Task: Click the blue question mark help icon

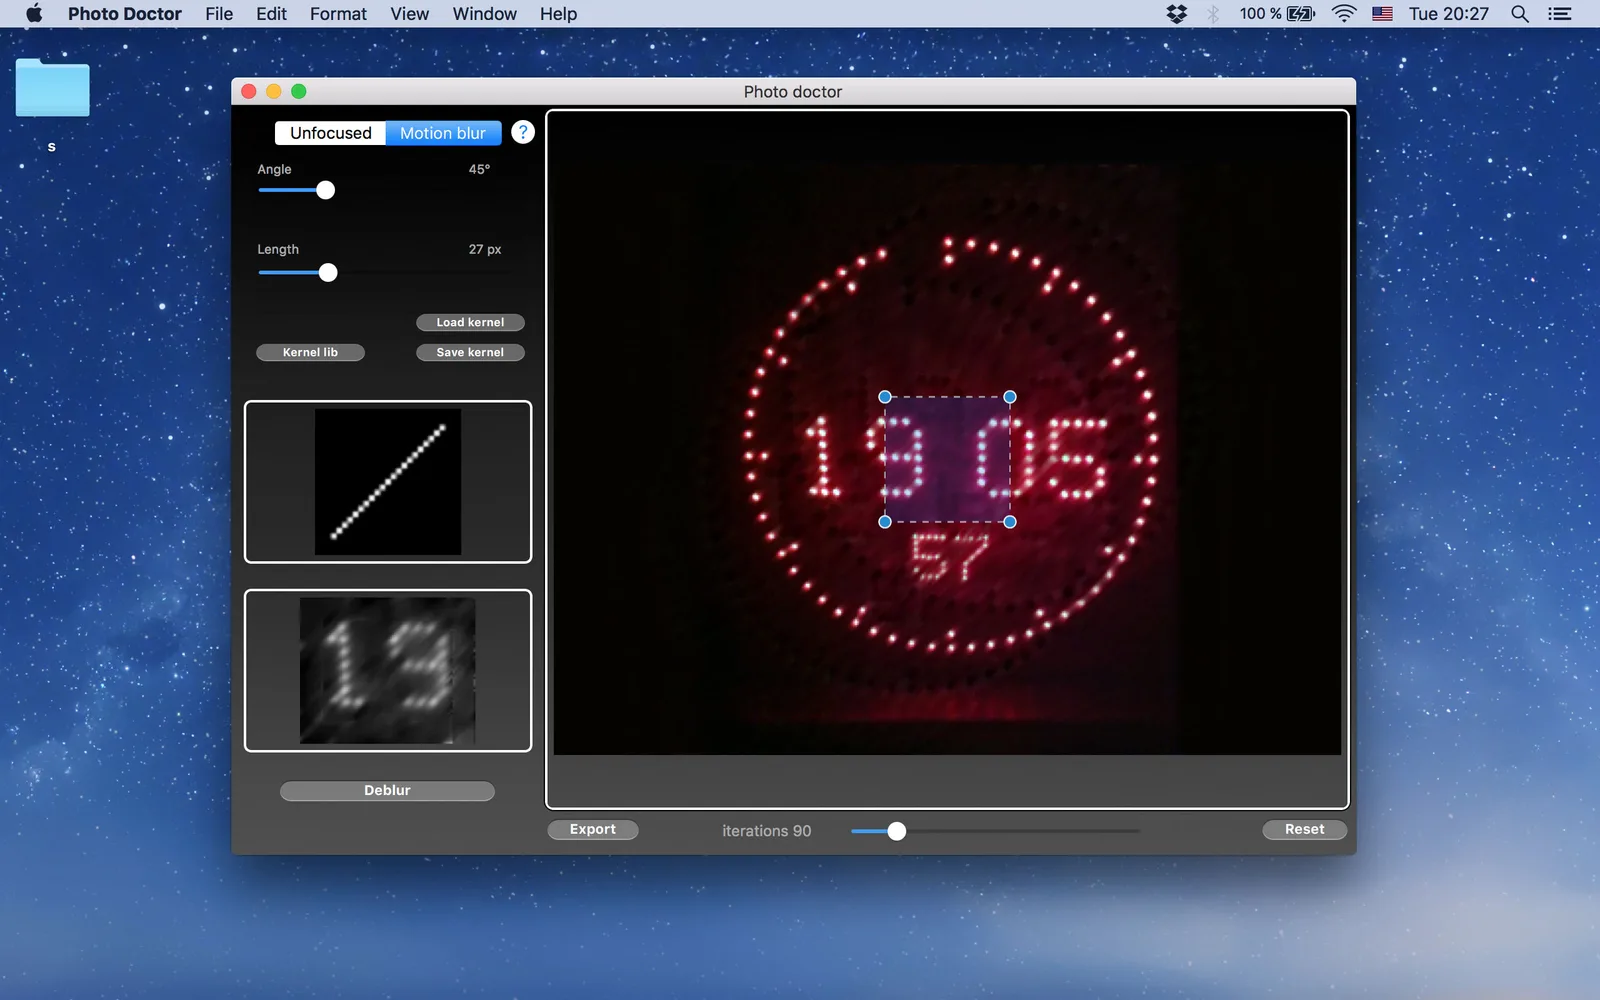Action: [522, 132]
